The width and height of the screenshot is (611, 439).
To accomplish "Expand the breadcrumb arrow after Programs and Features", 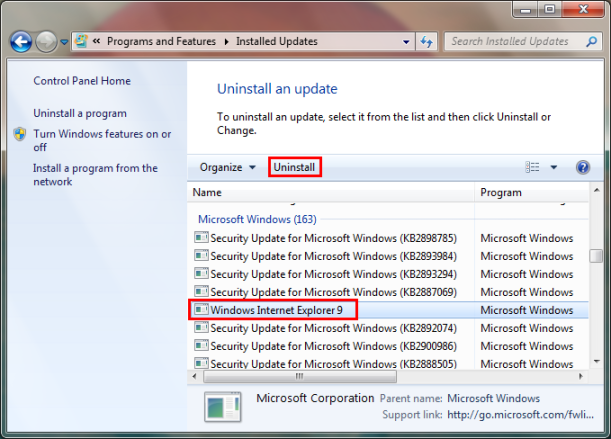I will point(226,42).
